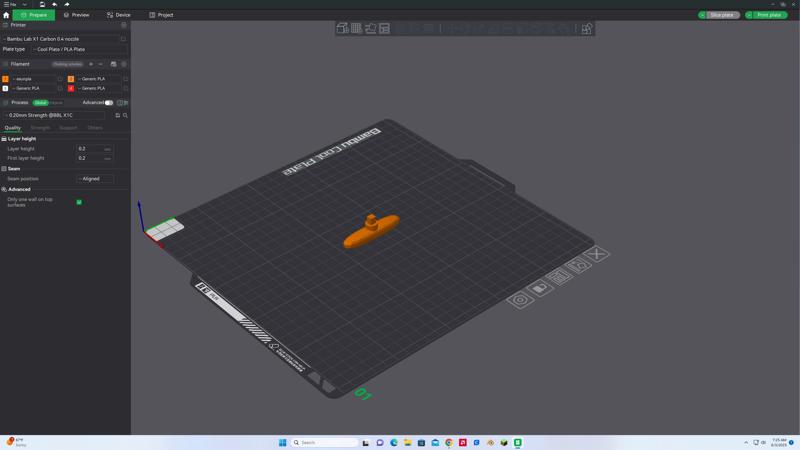Open the printer preset dropdown
Screen dimensions: 800x450
pos(60,39)
